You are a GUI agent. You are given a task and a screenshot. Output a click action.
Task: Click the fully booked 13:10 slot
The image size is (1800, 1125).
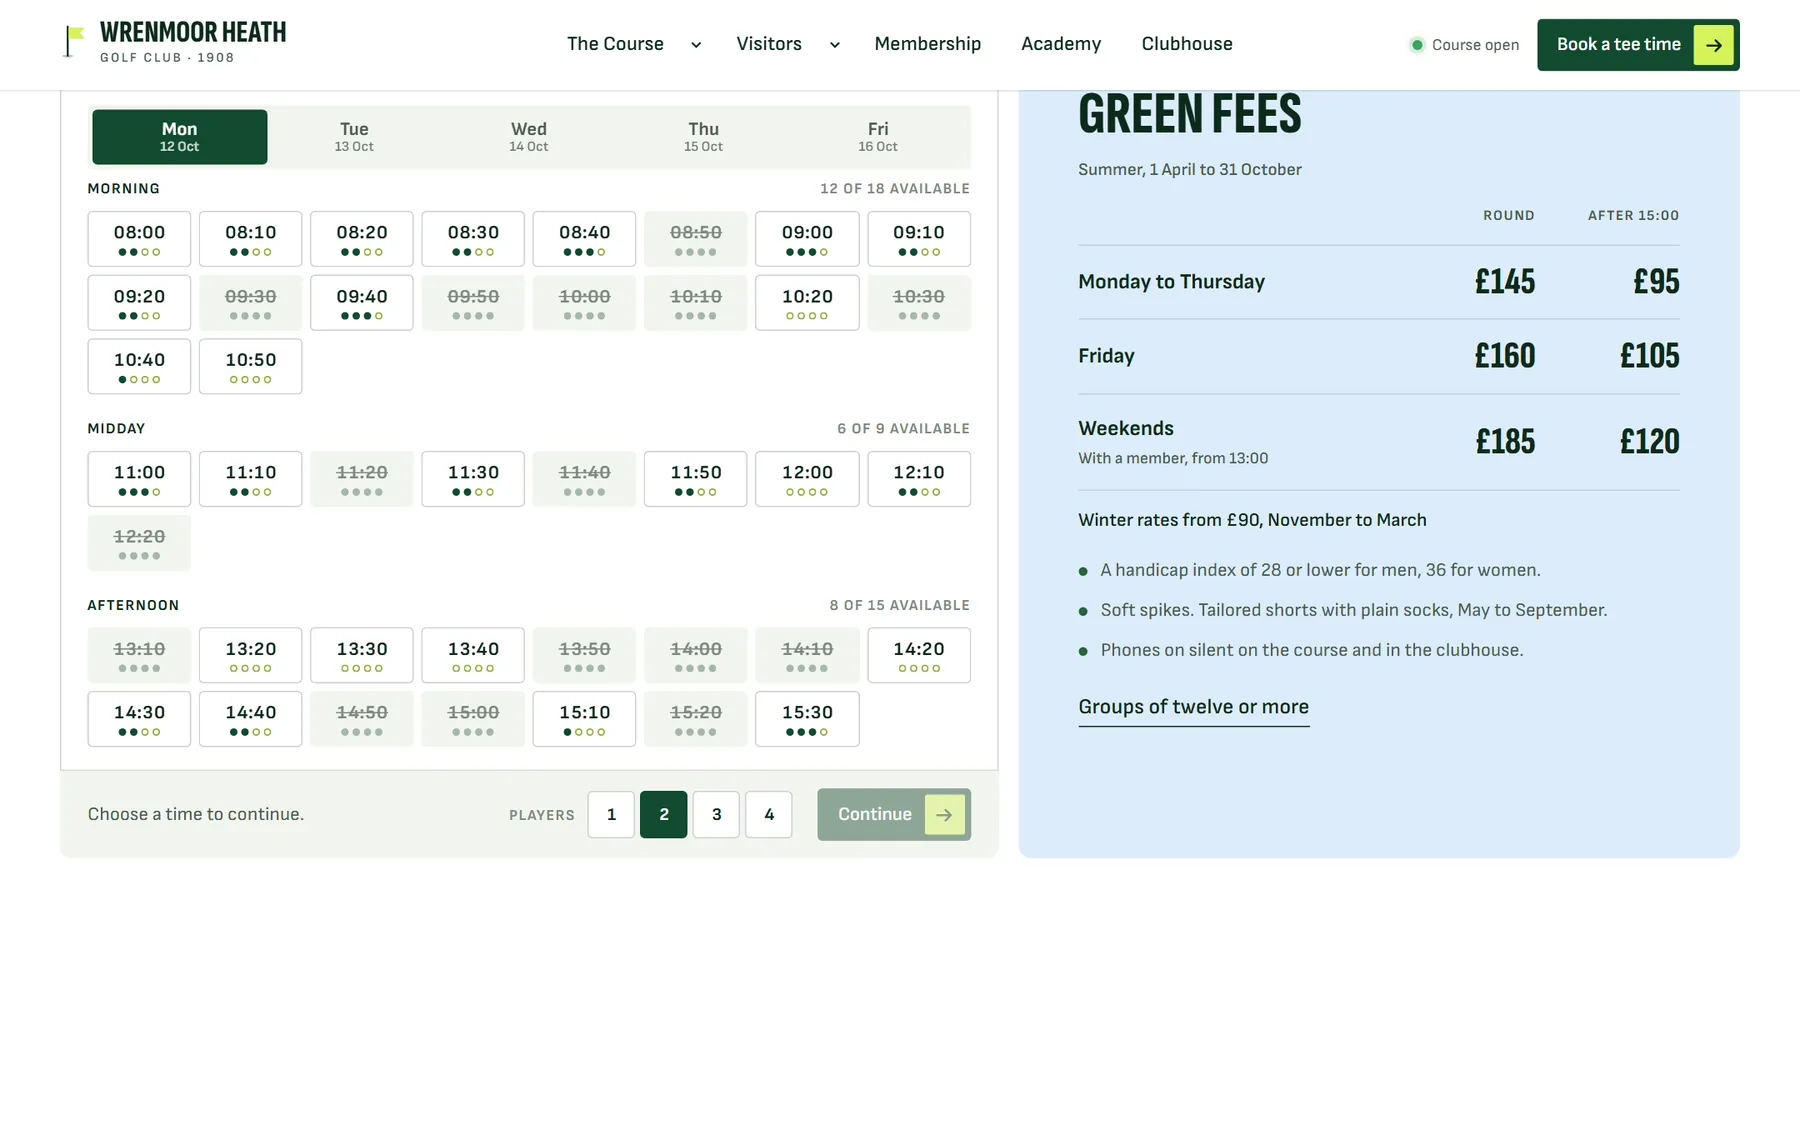(139, 655)
